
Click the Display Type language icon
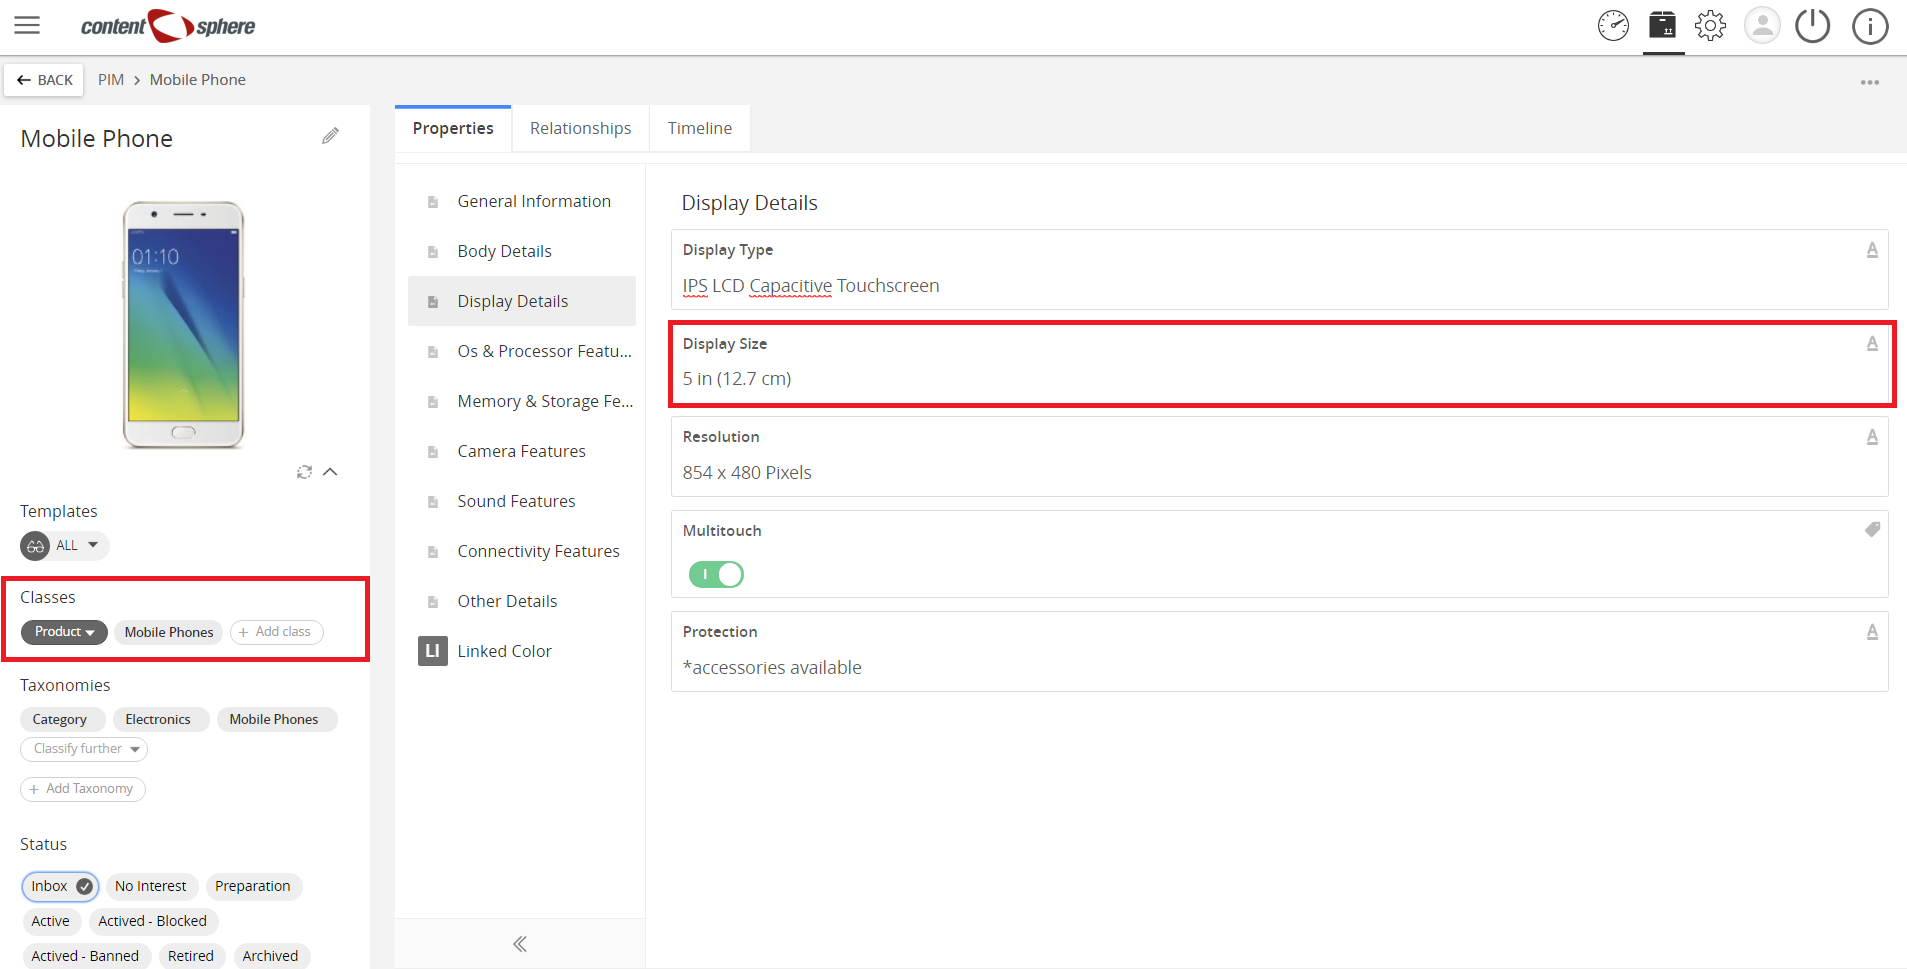(1872, 250)
